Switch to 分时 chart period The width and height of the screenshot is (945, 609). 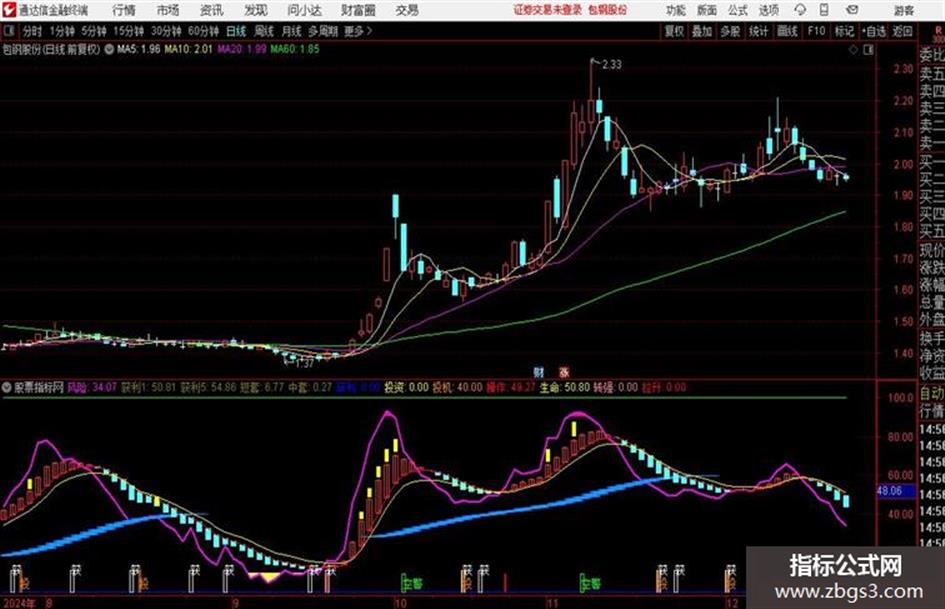click(x=33, y=31)
